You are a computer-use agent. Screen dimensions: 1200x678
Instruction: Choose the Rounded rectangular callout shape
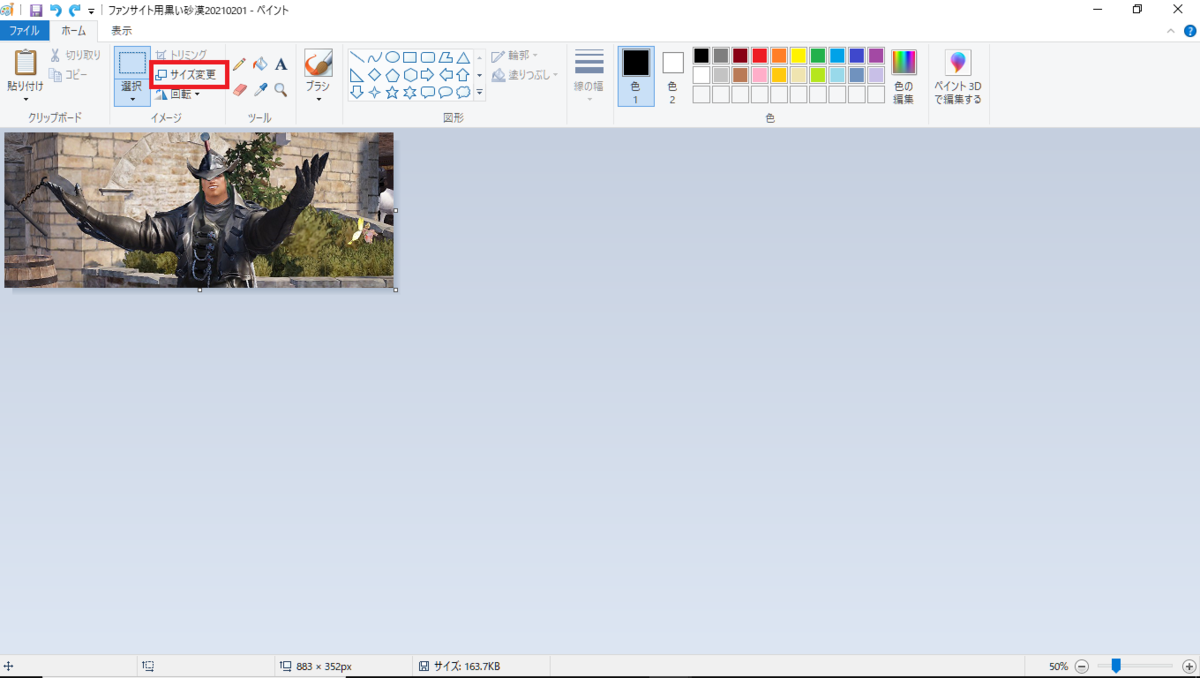428,93
